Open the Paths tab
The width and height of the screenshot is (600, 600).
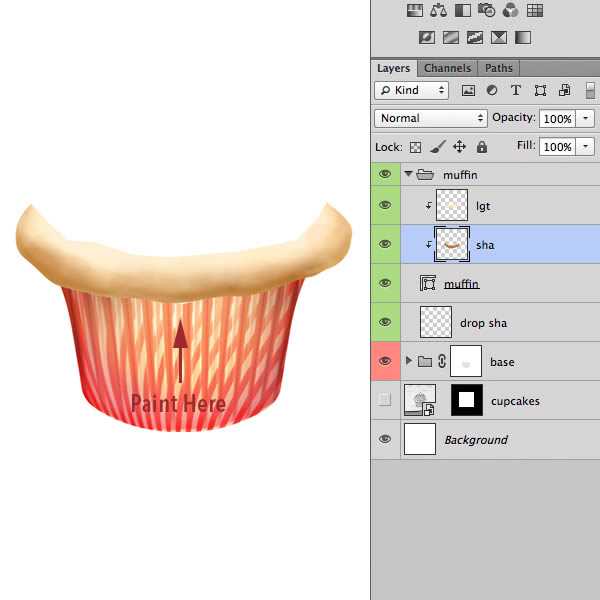click(x=498, y=68)
